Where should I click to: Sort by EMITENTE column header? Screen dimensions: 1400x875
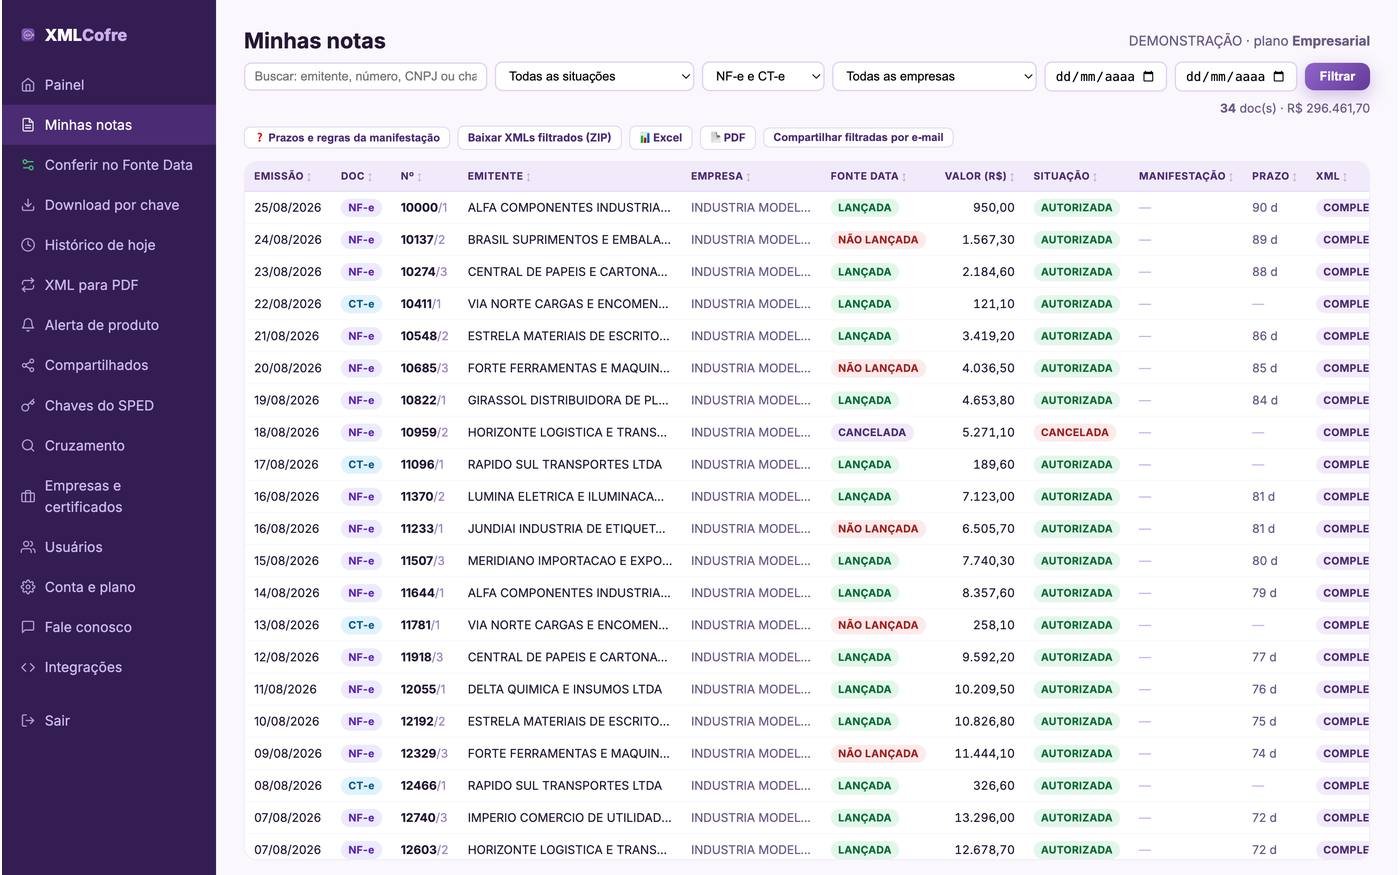pyautogui.click(x=499, y=176)
